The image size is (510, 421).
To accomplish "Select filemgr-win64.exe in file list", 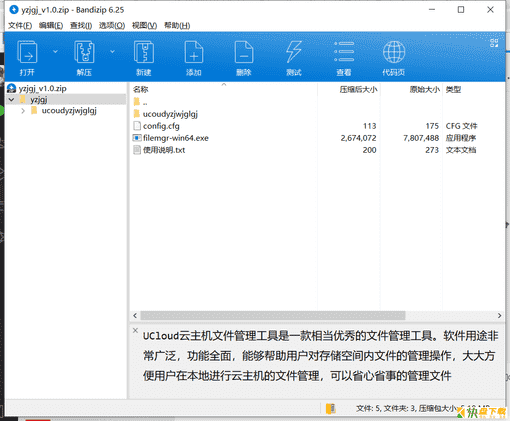I will point(176,138).
